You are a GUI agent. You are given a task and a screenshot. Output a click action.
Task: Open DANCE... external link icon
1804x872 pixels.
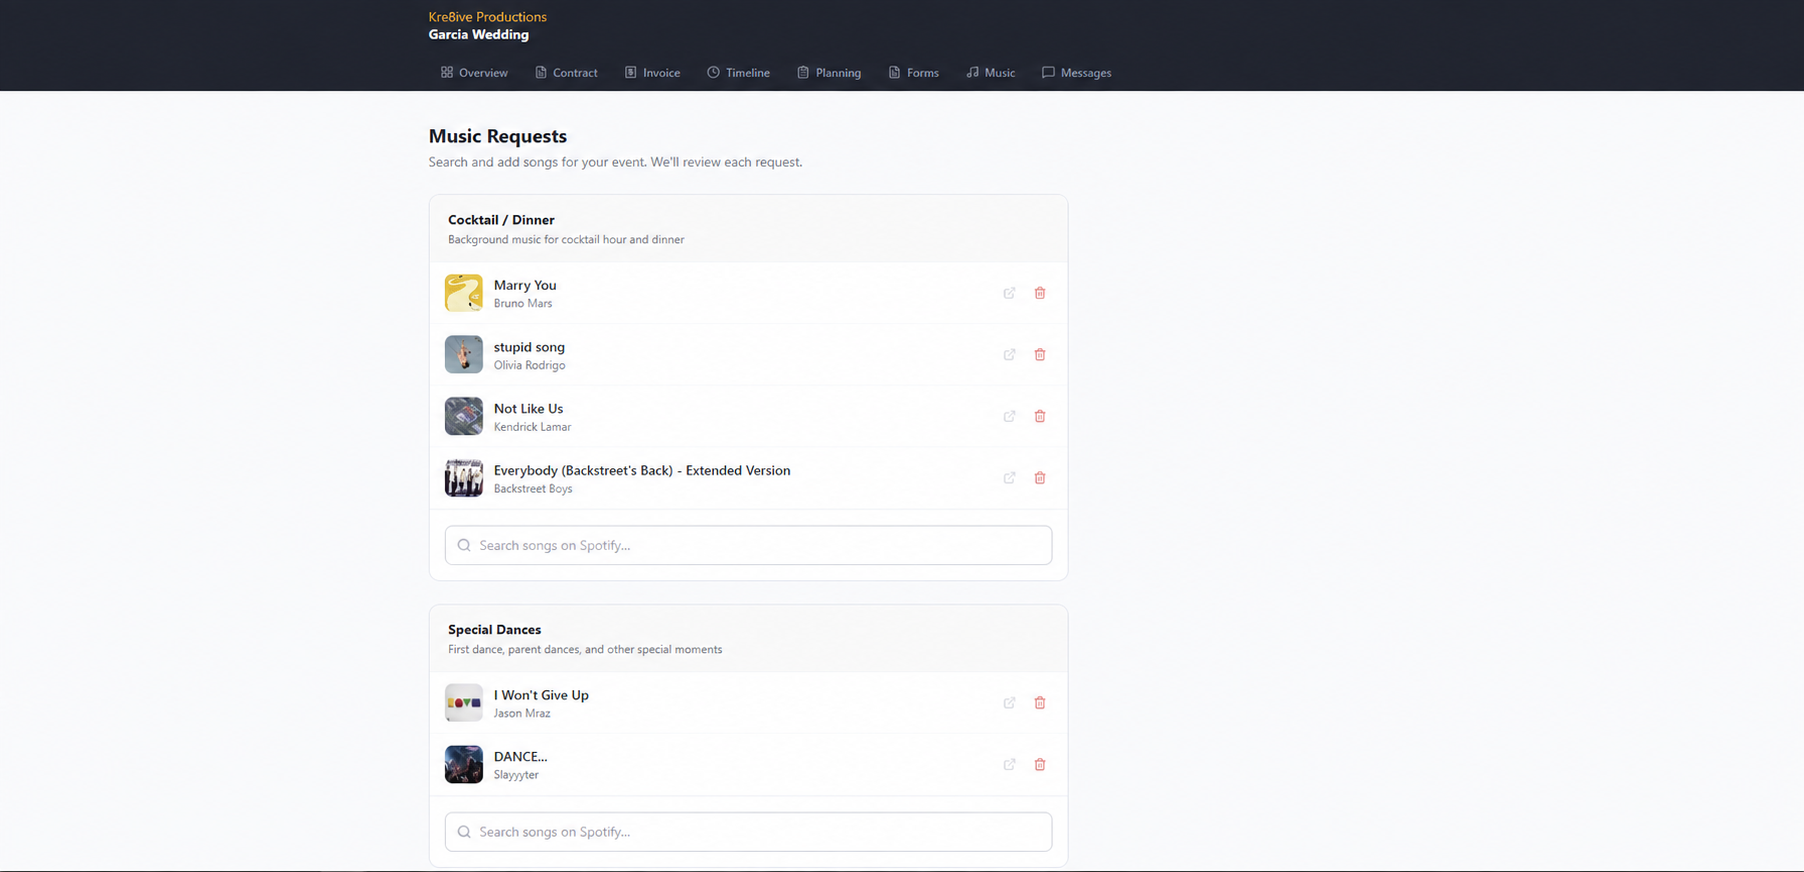click(1009, 765)
